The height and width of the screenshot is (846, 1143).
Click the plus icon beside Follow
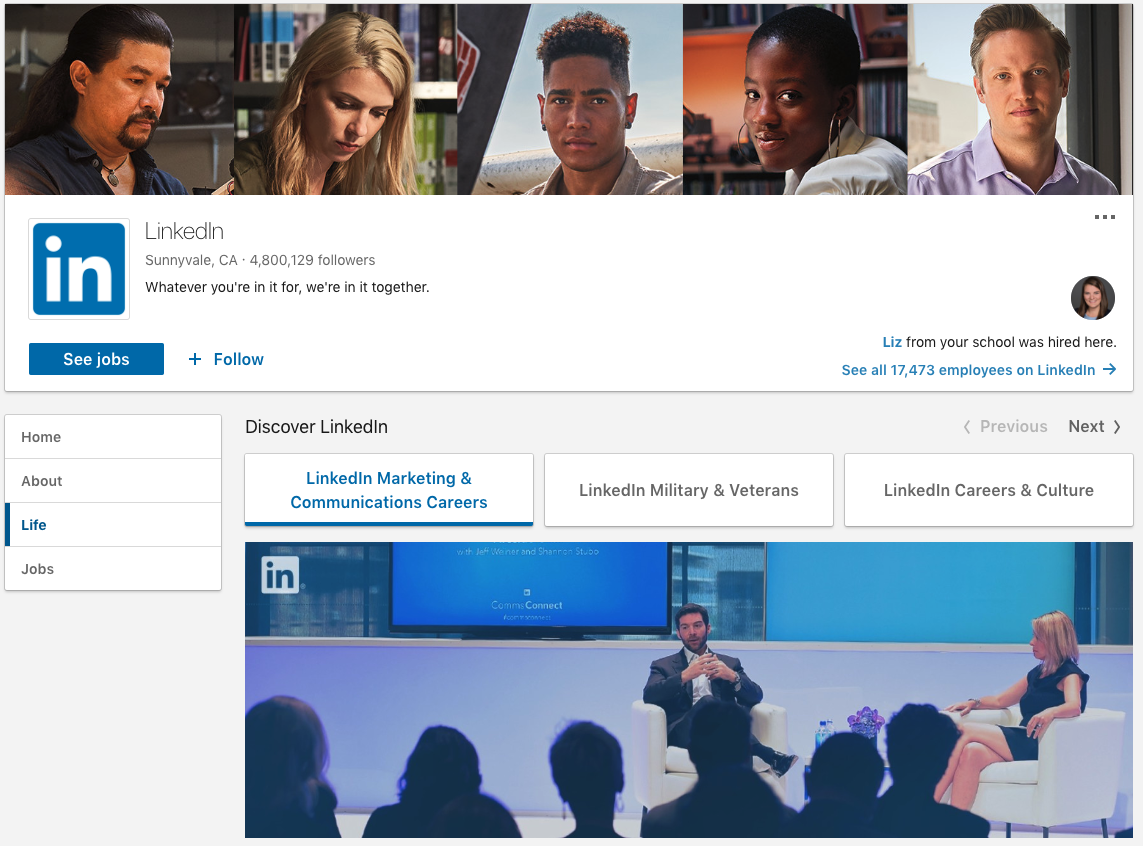[x=195, y=359]
